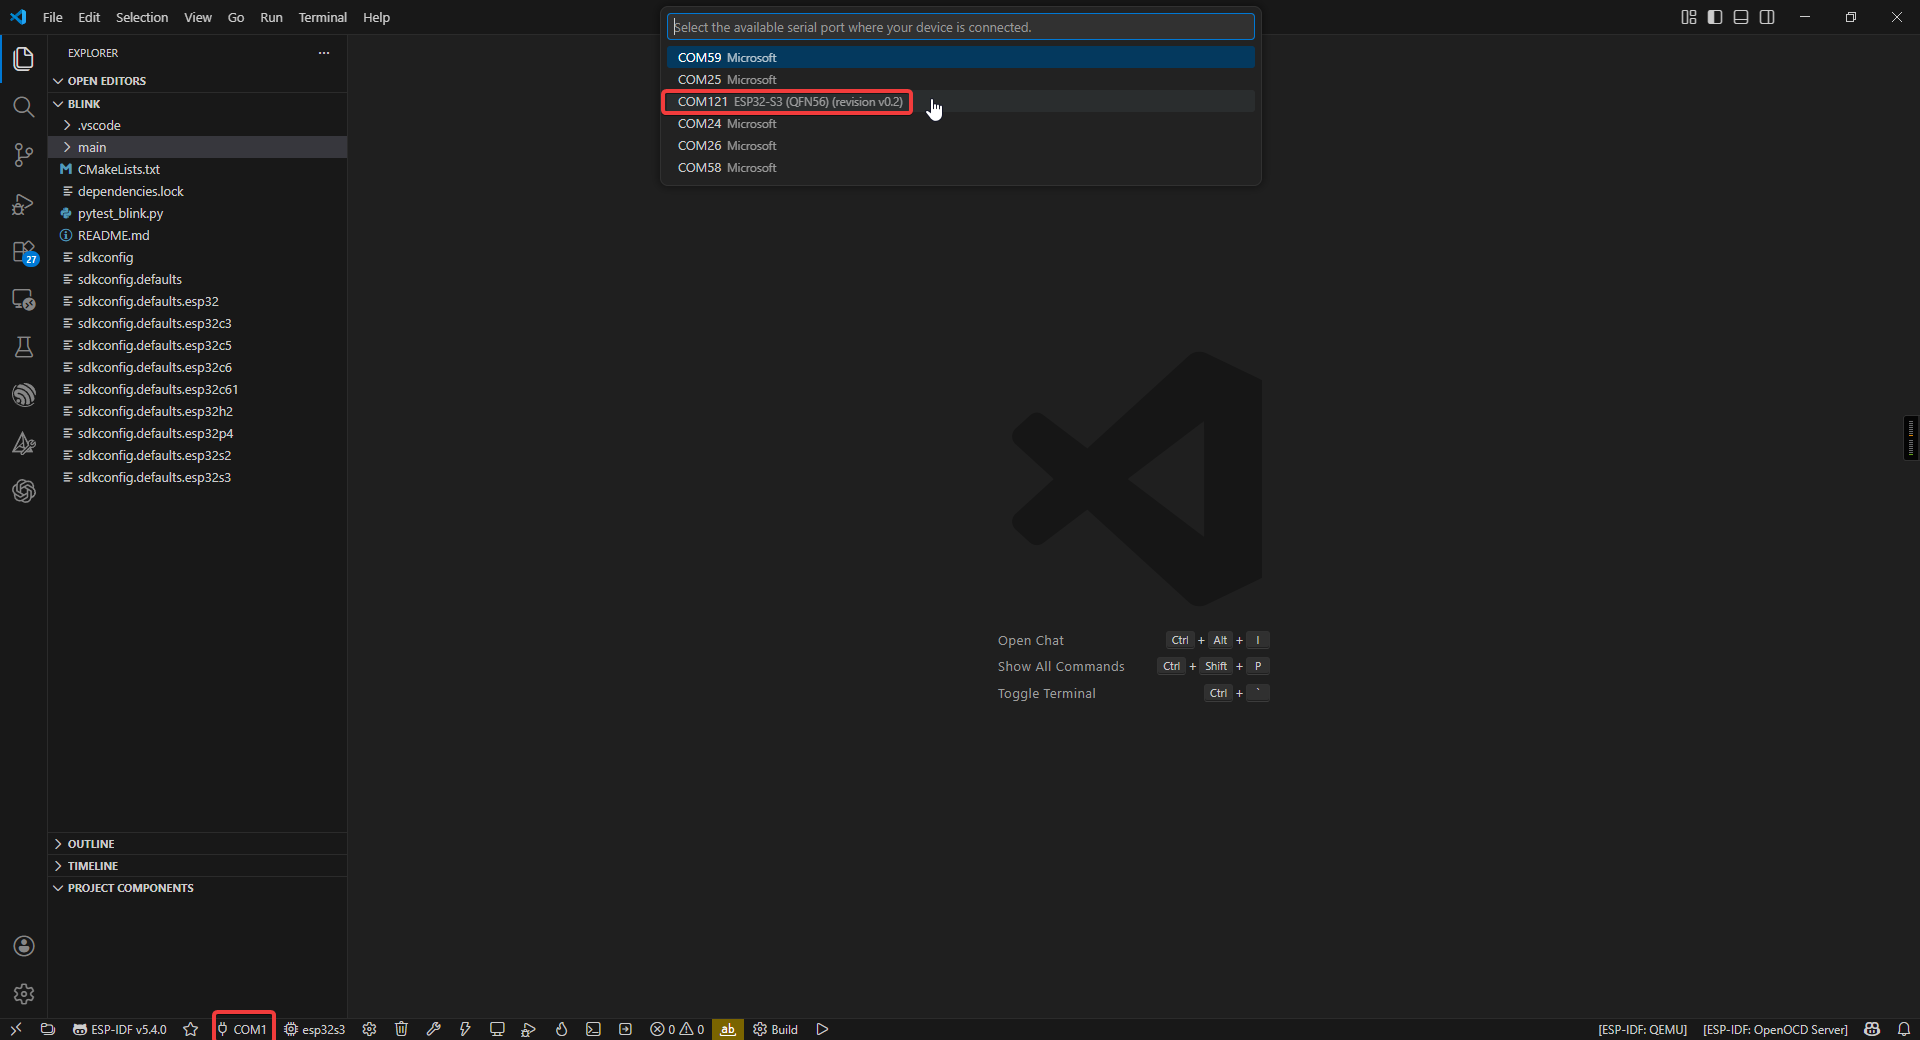Open the notifications bell

click(1904, 1029)
